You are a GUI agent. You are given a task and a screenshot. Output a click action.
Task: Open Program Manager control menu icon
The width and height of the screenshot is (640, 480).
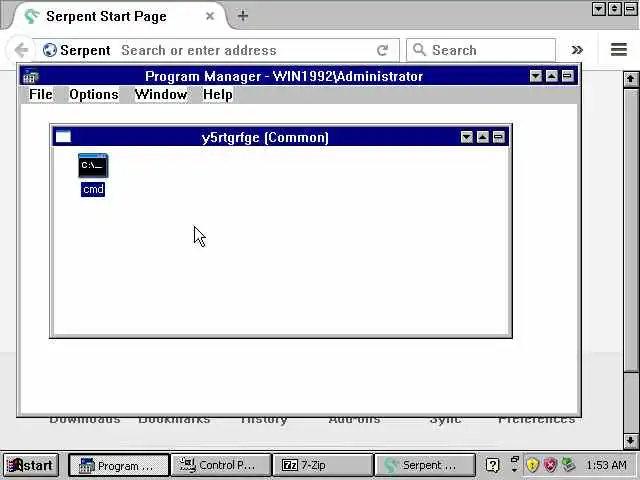[x=31, y=76]
